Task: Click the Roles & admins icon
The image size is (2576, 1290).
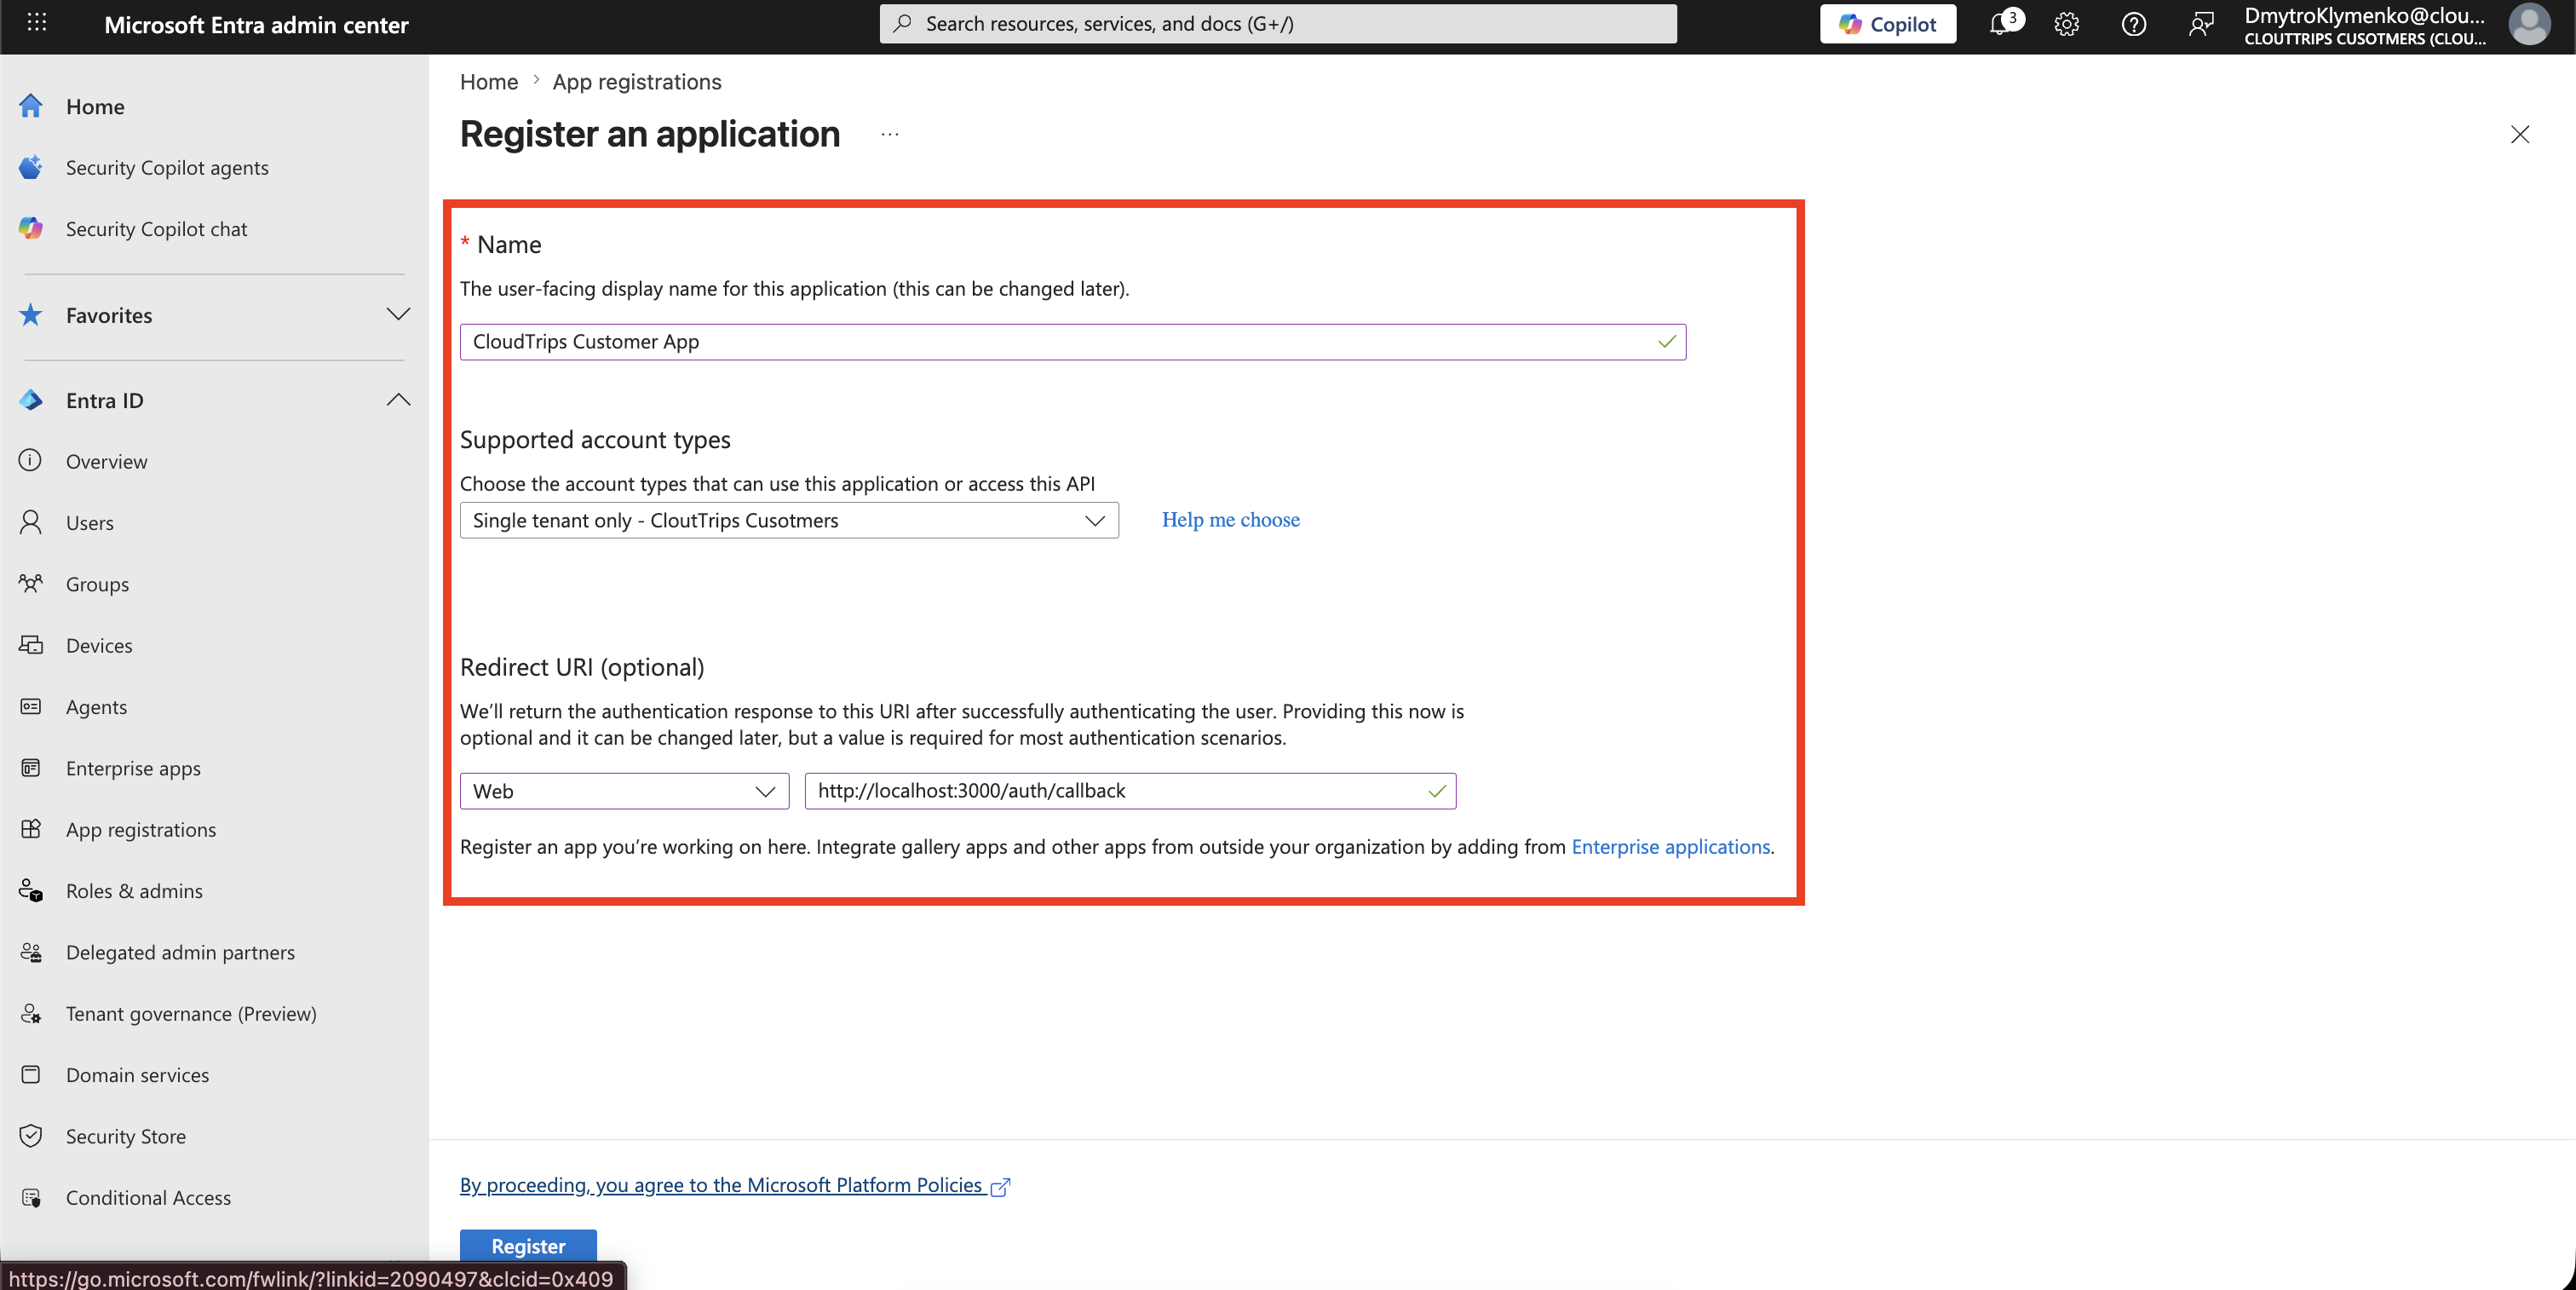Action: point(31,890)
